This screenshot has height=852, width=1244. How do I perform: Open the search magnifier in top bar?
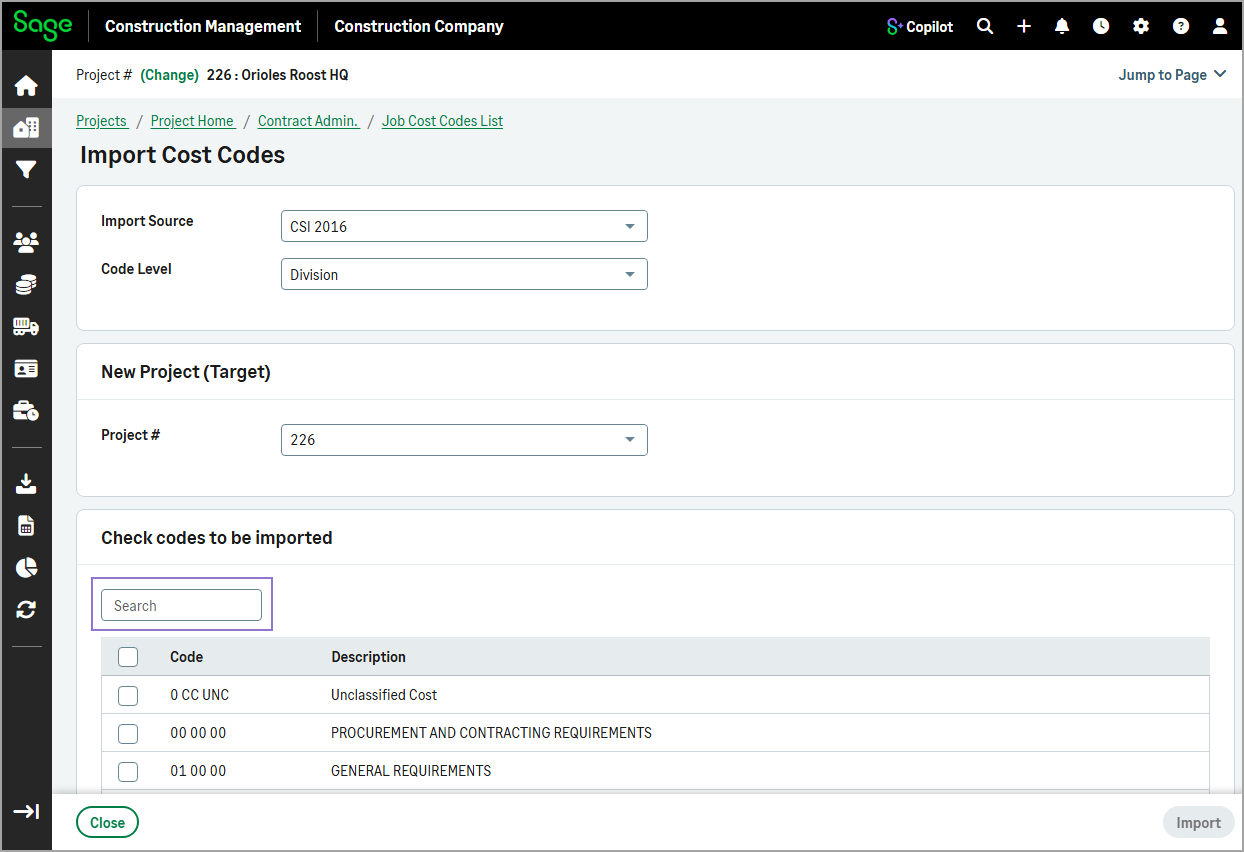tap(985, 26)
